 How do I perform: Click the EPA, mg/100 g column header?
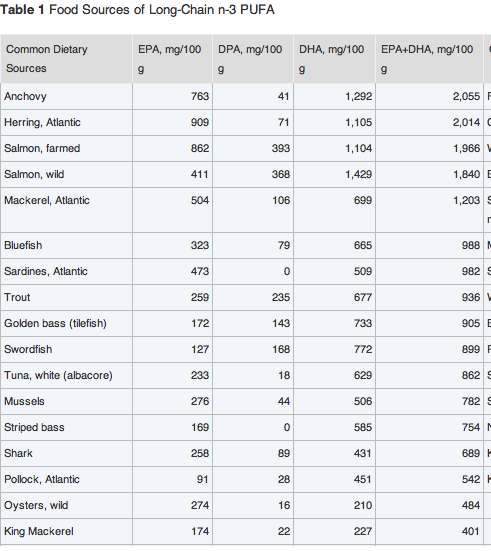[x=173, y=59]
